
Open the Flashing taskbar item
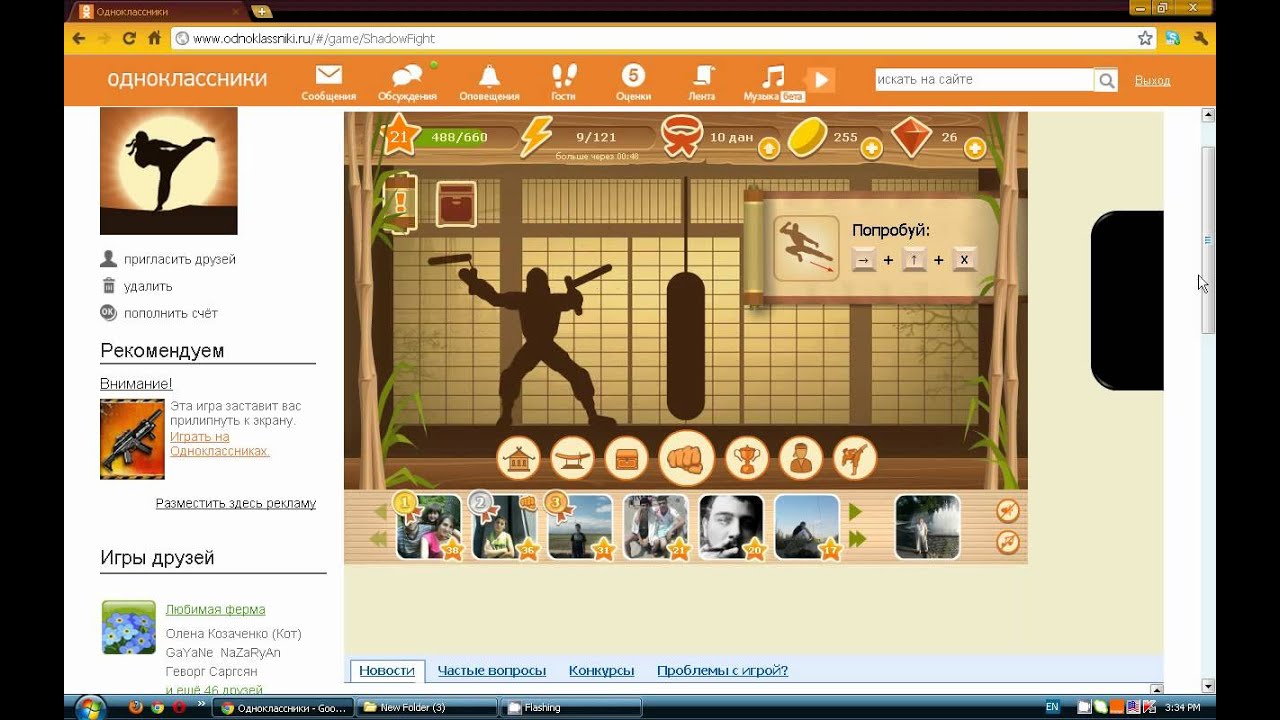571,707
